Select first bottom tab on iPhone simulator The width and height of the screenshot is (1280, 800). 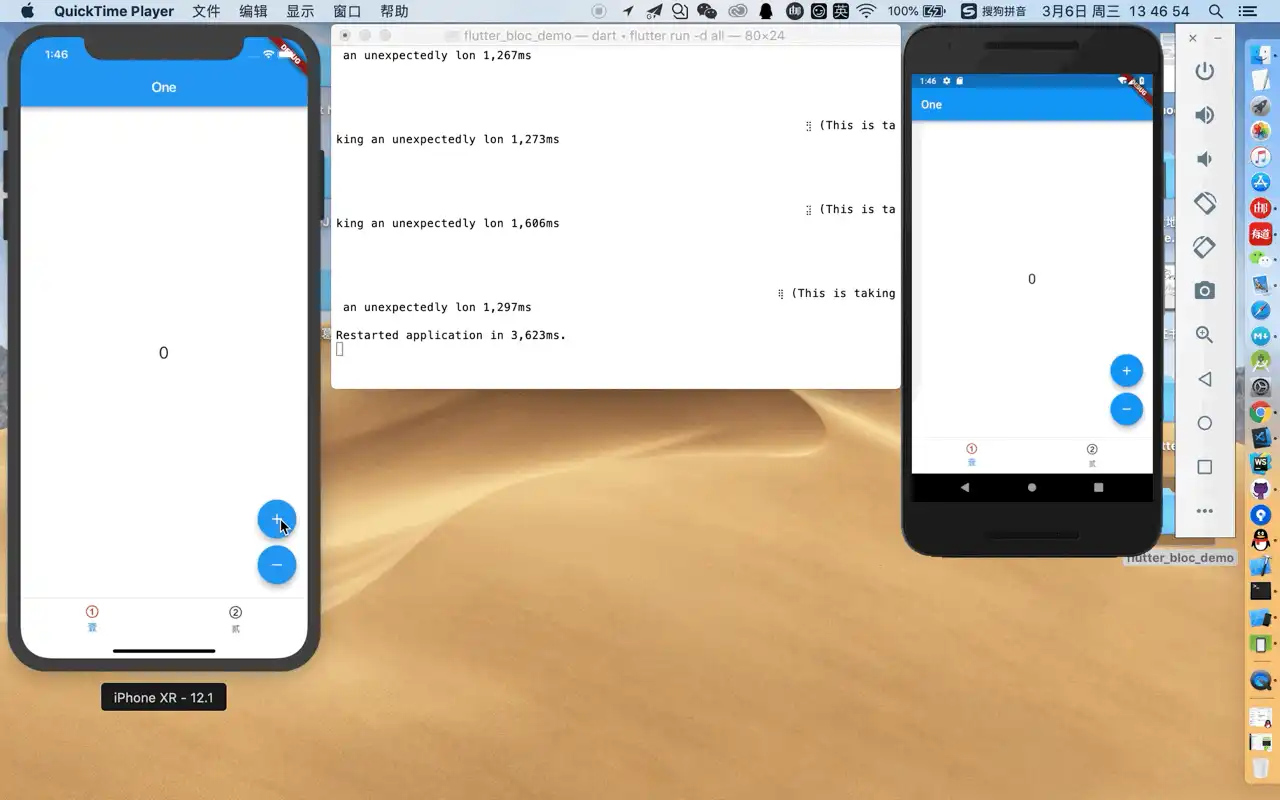tap(92, 619)
